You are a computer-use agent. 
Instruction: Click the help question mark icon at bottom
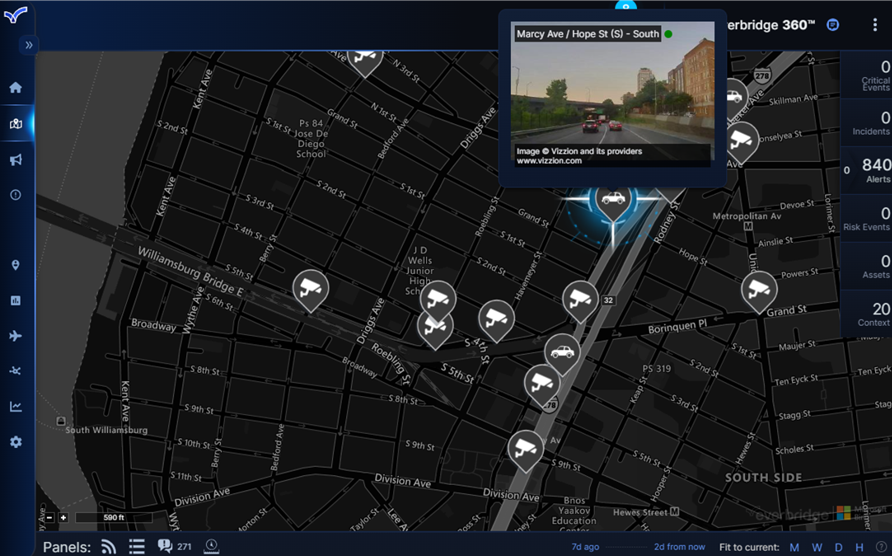coord(881,547)
